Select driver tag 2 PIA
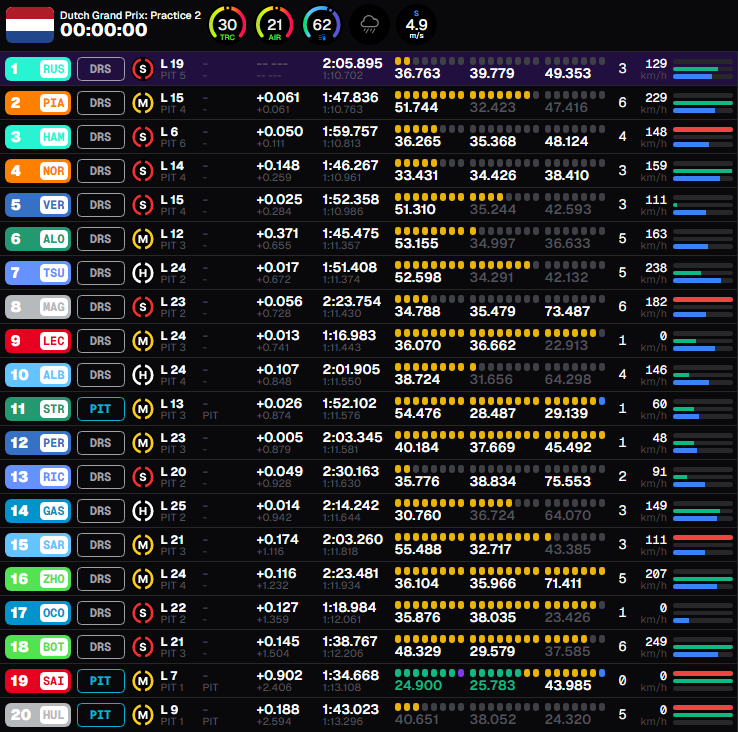 click(38, 103)
